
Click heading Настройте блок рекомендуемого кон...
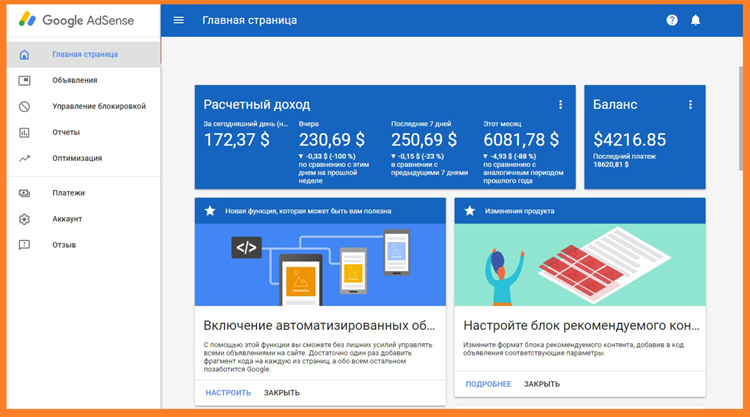point(581,326)
